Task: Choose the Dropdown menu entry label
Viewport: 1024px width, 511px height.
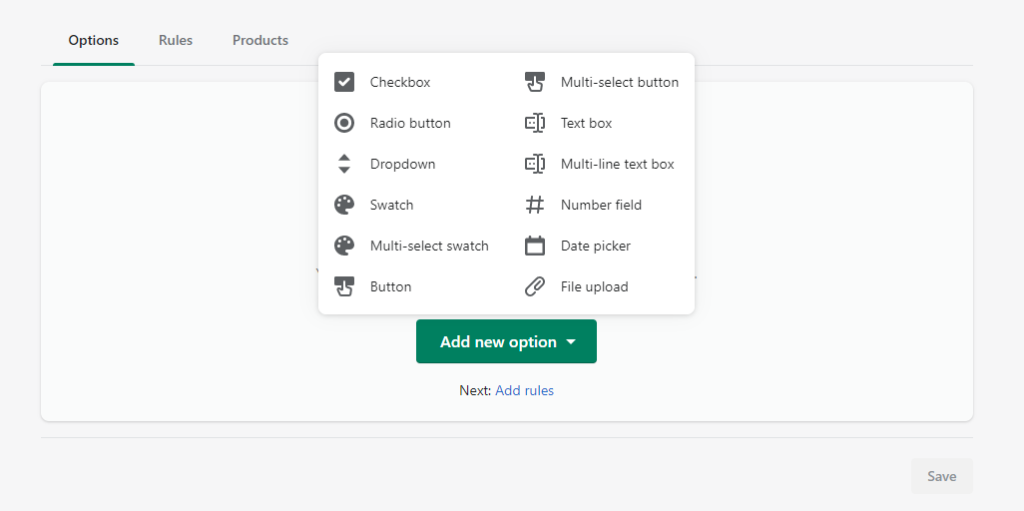Action: (x=402, y=164)
